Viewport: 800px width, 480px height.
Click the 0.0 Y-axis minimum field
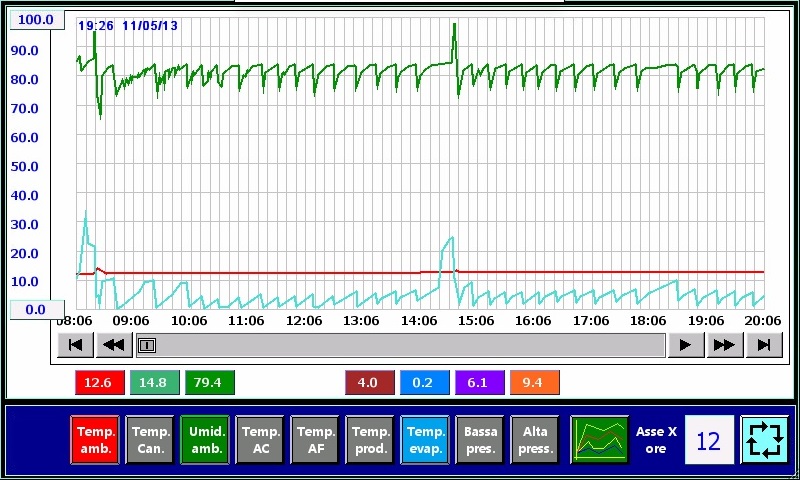[x=36, y=309]
